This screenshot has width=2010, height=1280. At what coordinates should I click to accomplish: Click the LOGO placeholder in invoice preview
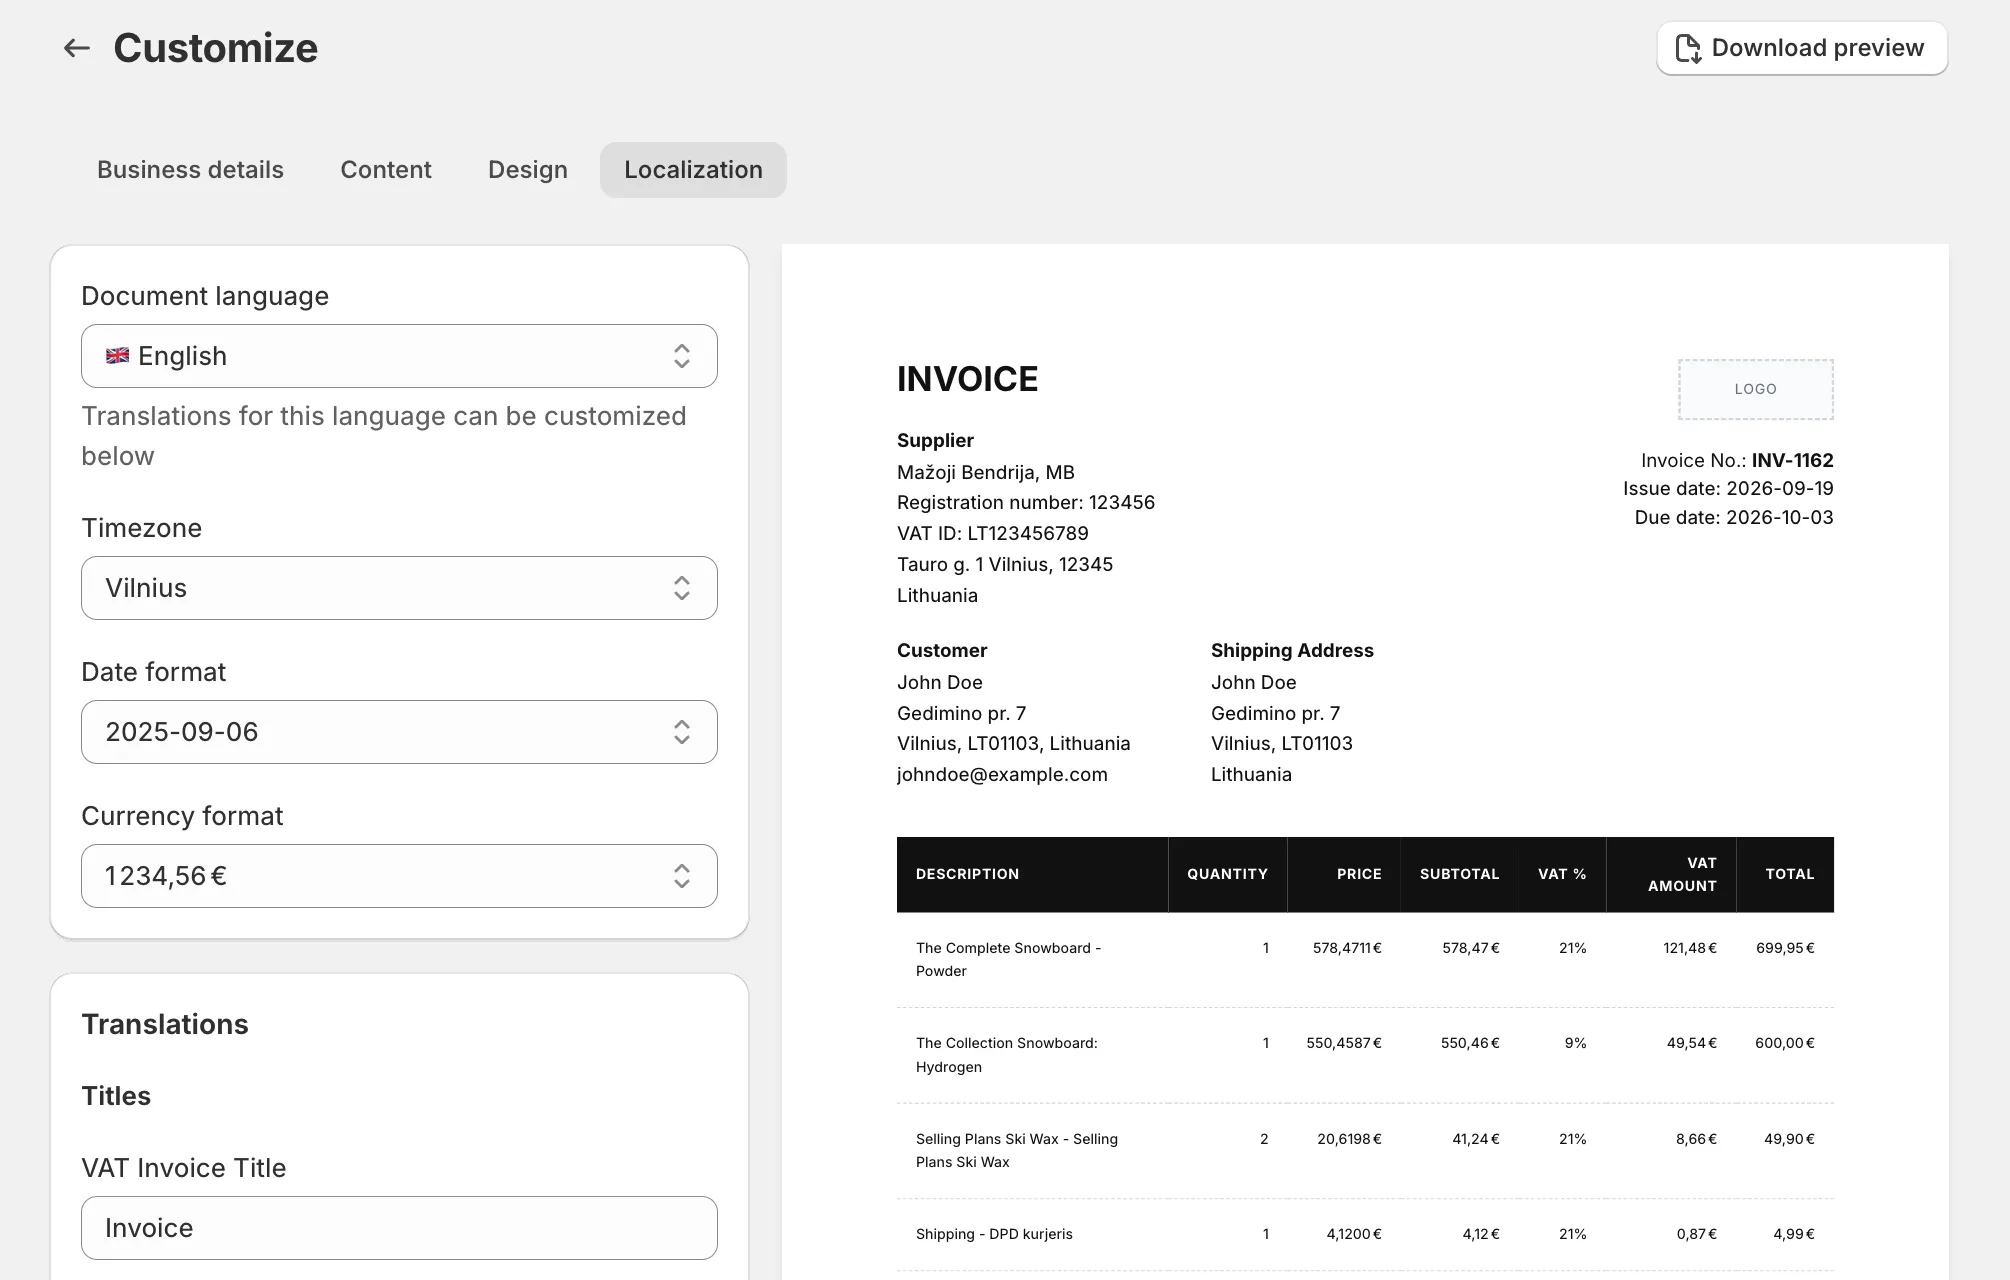click(x=1755, y=389)
